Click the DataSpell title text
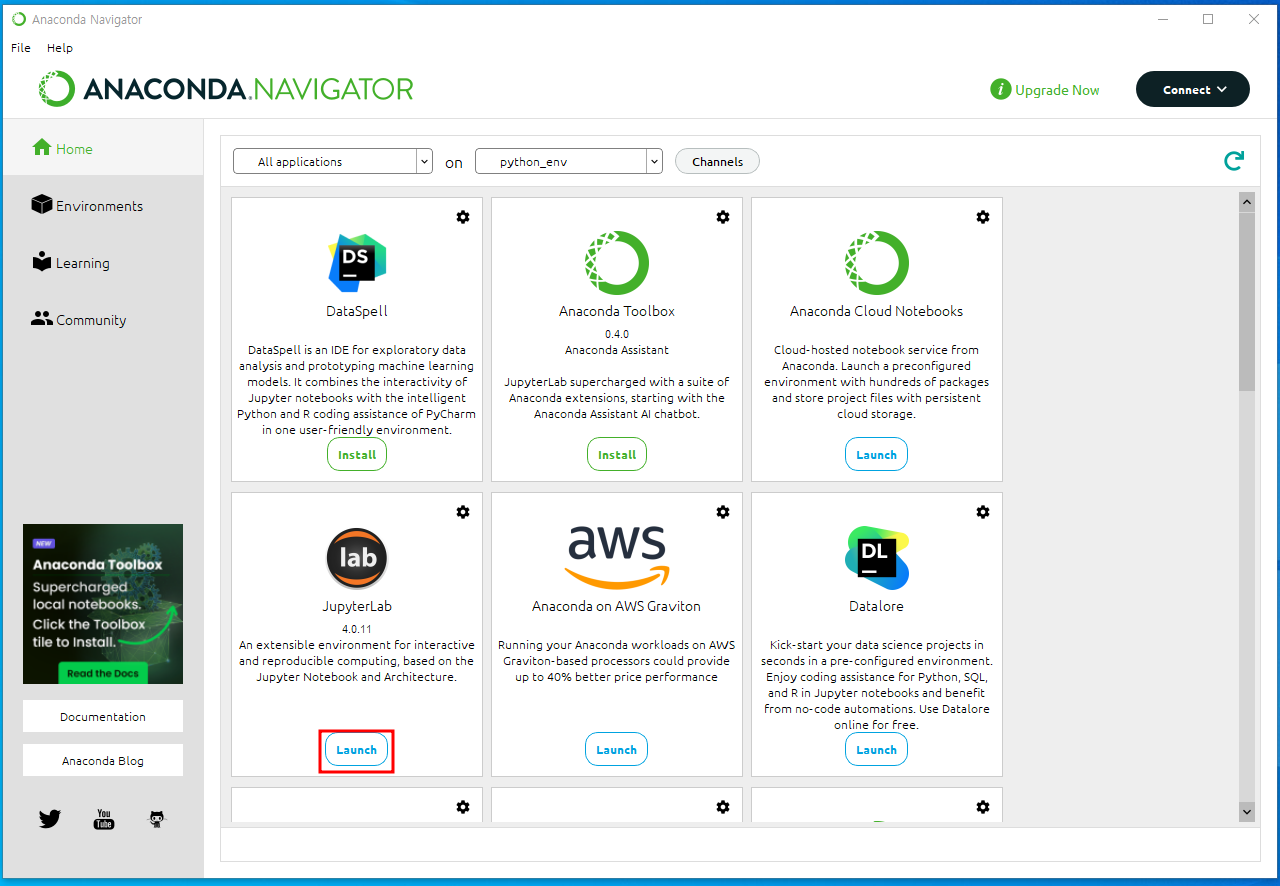 click(357, 311)
